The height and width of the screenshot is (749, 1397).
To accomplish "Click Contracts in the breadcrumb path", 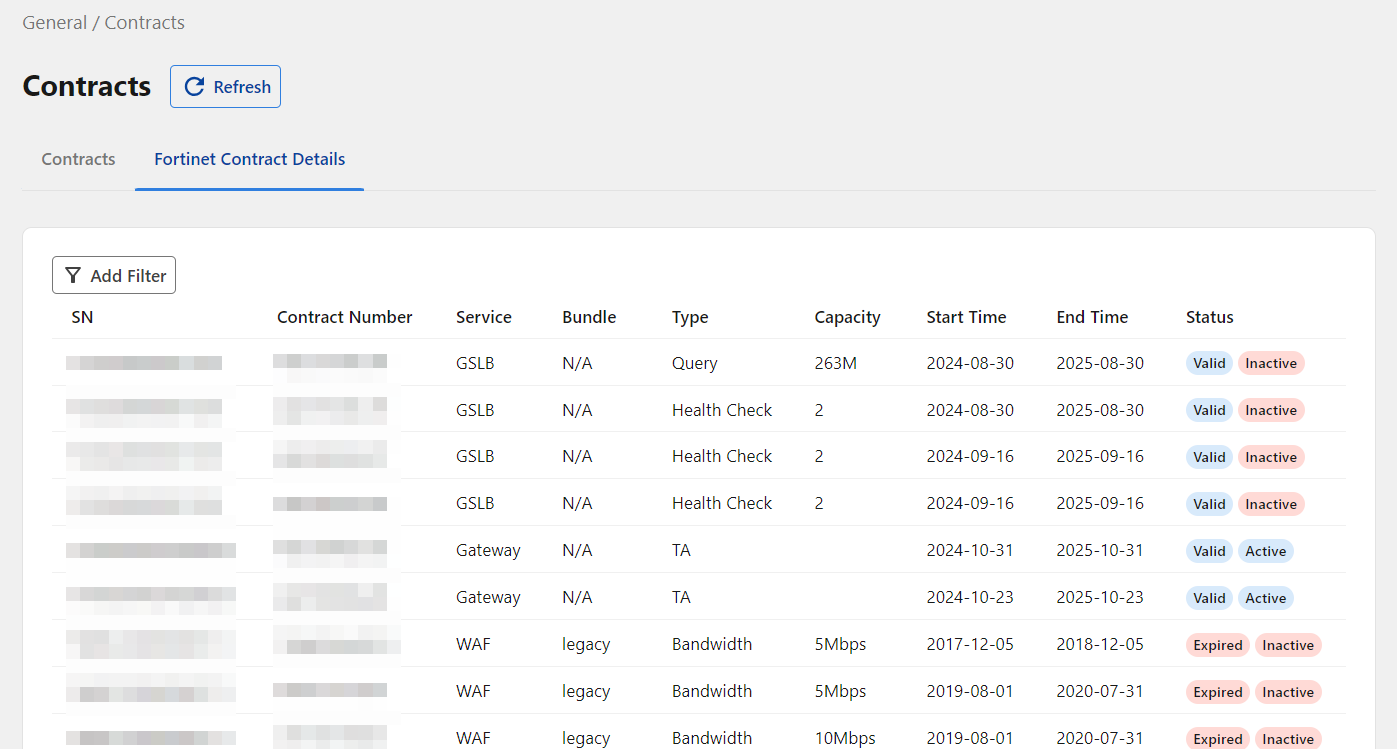I will 145,22.
